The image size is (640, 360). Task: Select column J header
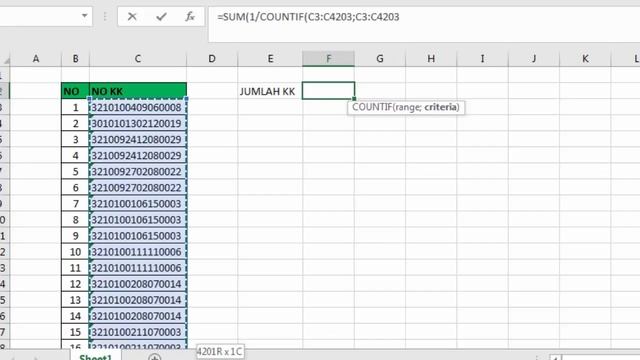(x=534, y=59)
